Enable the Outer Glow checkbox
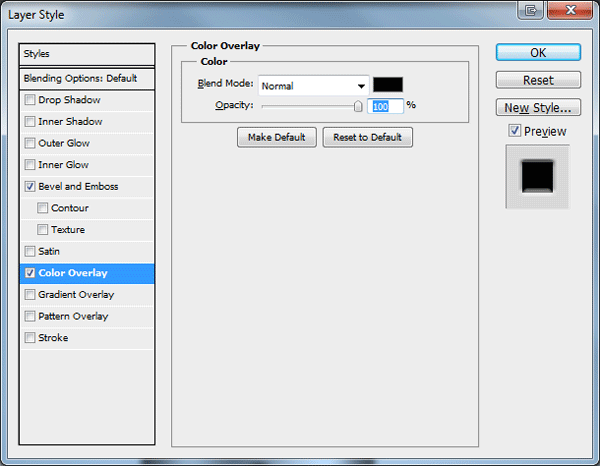The image size is (600, 466). (x=30, y=143)
